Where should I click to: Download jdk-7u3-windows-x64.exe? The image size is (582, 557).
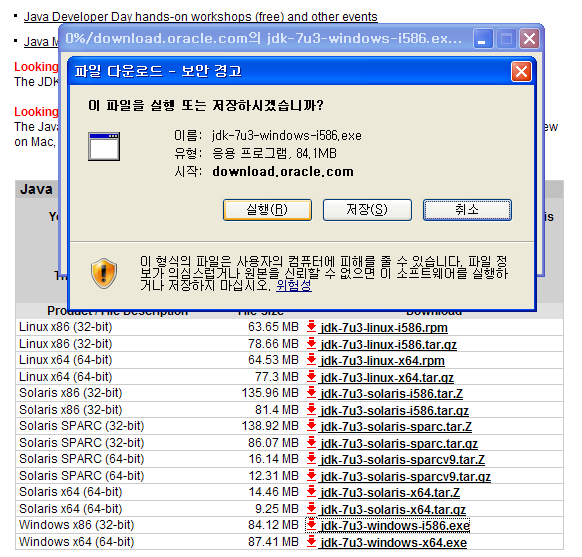393,543
